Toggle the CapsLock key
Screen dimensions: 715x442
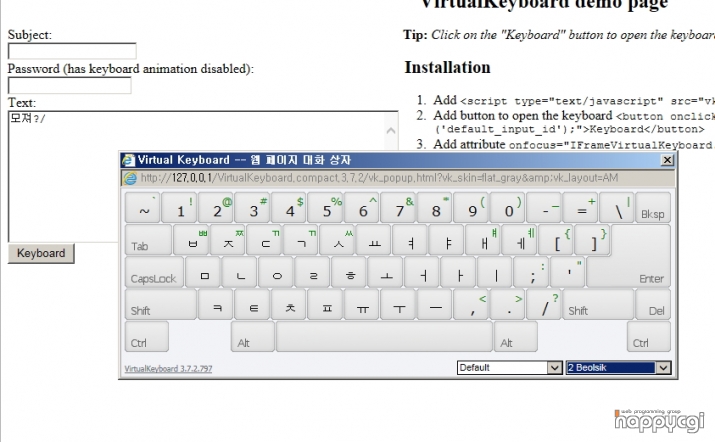pos(154,272)
